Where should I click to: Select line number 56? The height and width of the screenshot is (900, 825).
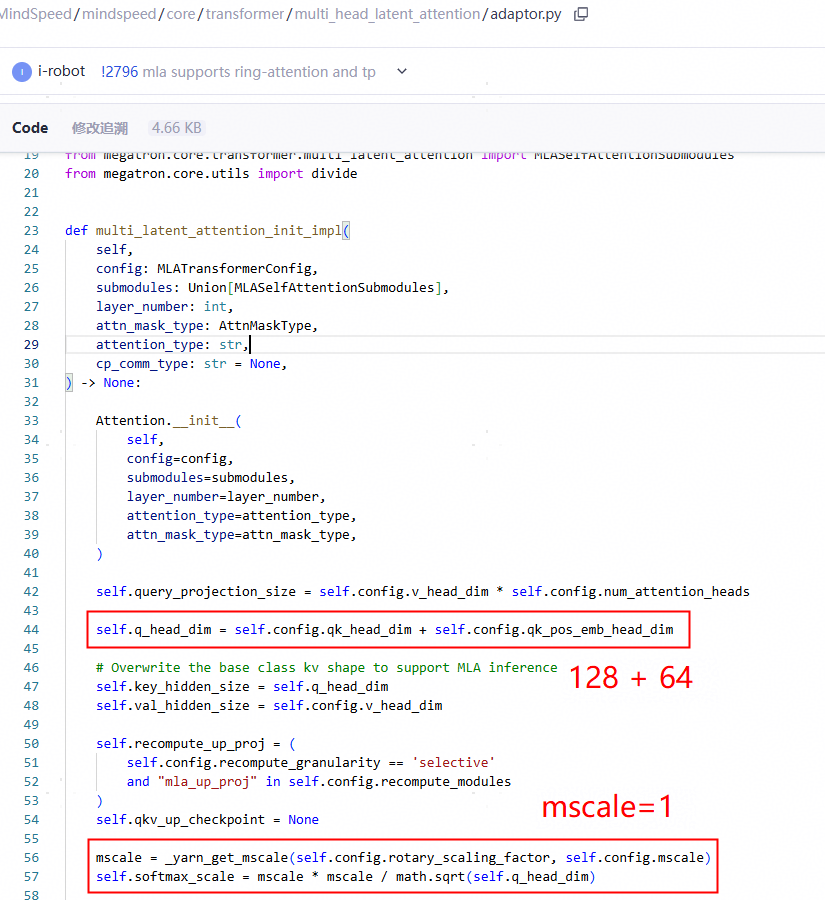(32, 858)
